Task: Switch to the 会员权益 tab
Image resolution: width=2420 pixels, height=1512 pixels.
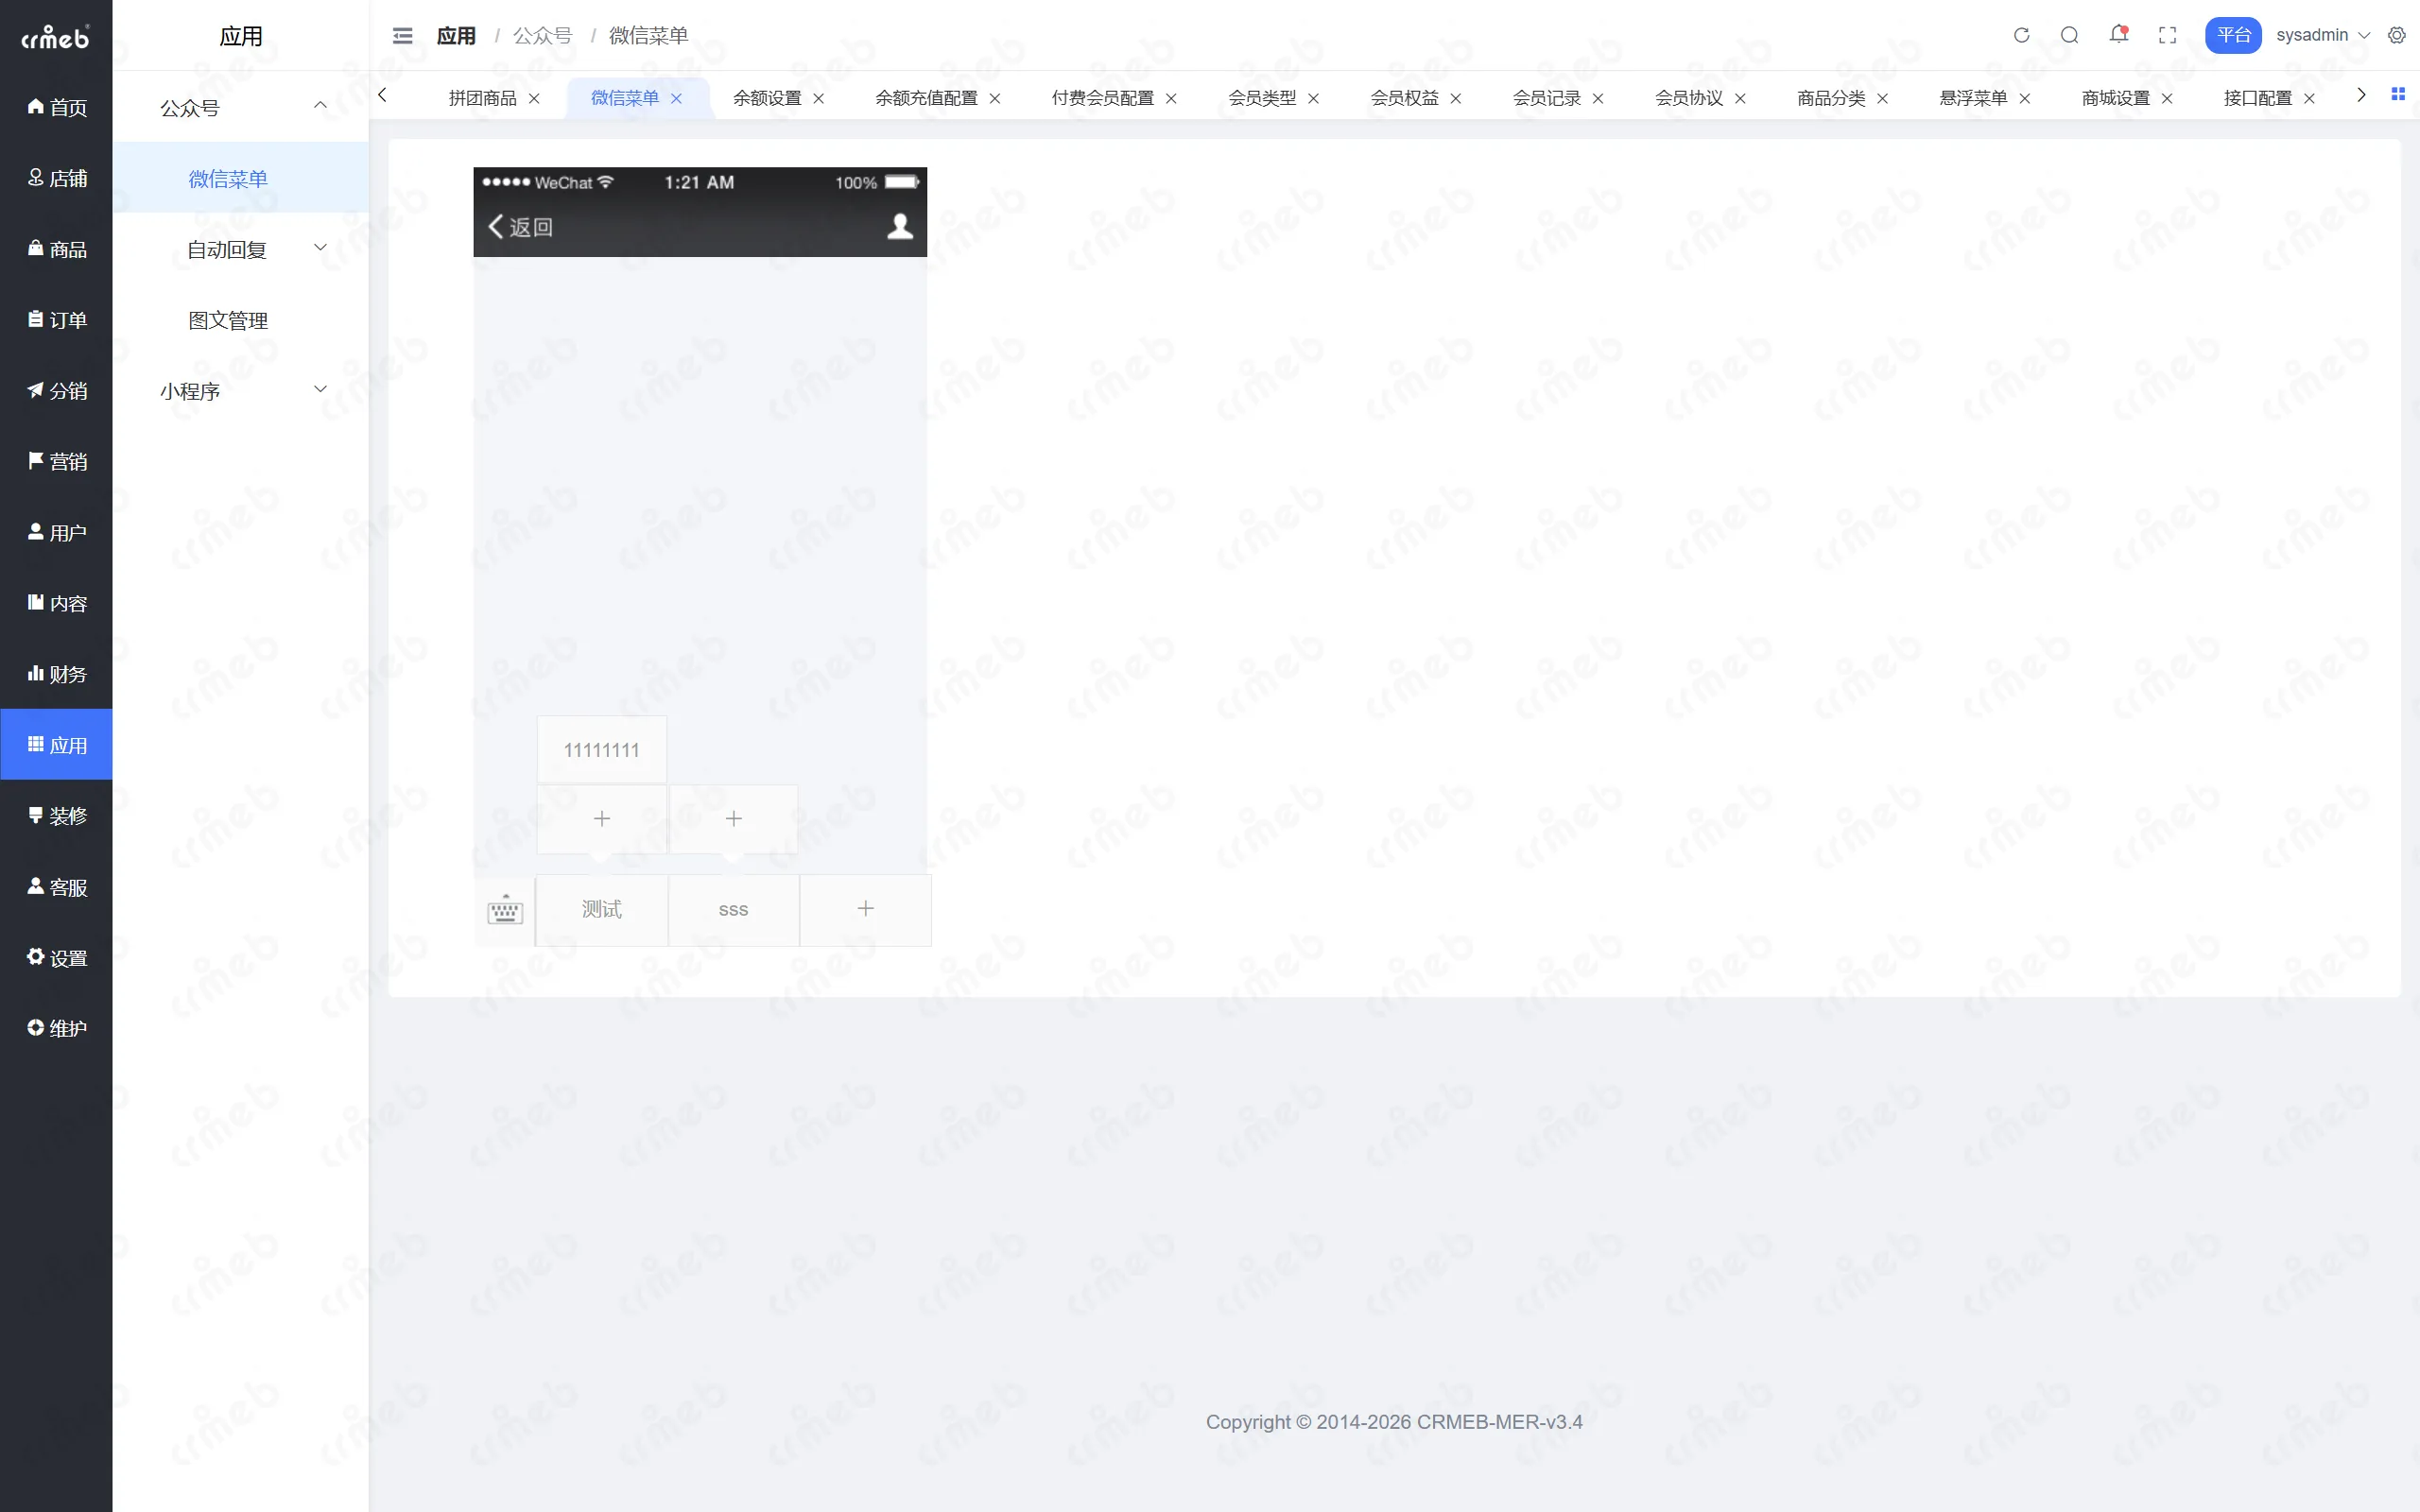Action: click(1404, 98)
